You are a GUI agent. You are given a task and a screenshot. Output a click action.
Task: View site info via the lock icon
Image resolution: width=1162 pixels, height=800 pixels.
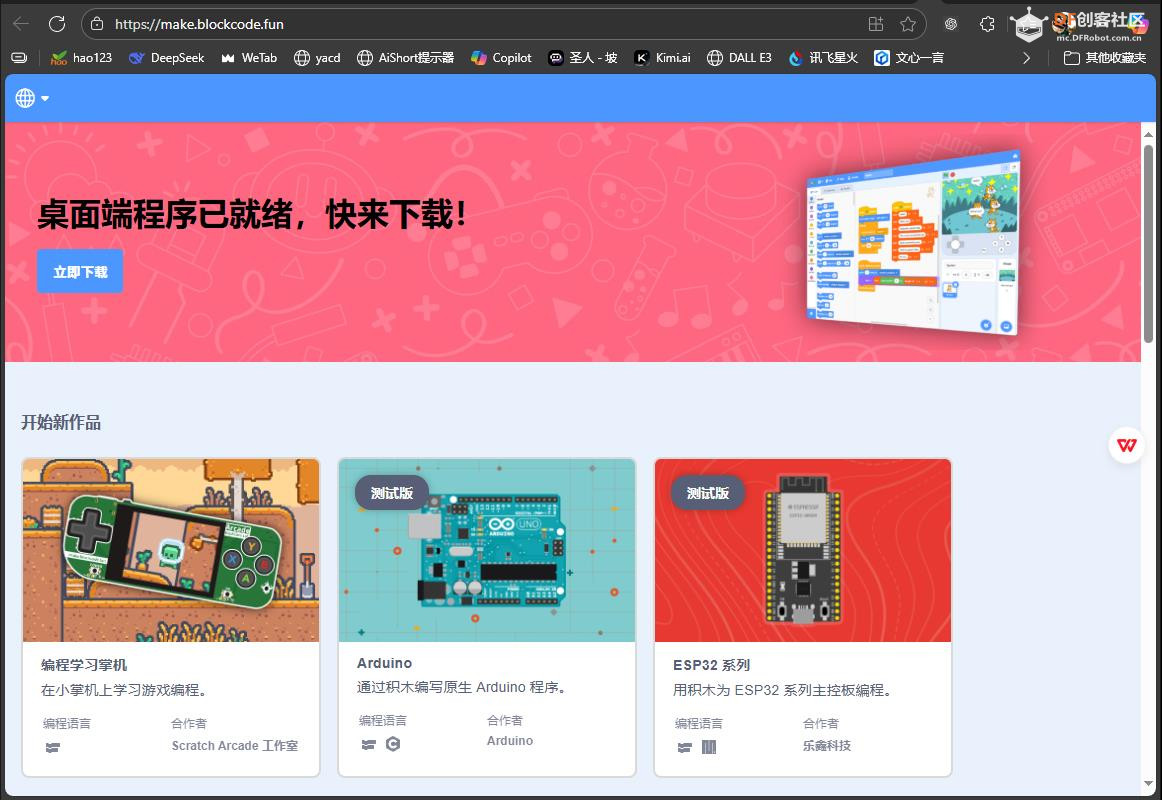tap(97, 24)
